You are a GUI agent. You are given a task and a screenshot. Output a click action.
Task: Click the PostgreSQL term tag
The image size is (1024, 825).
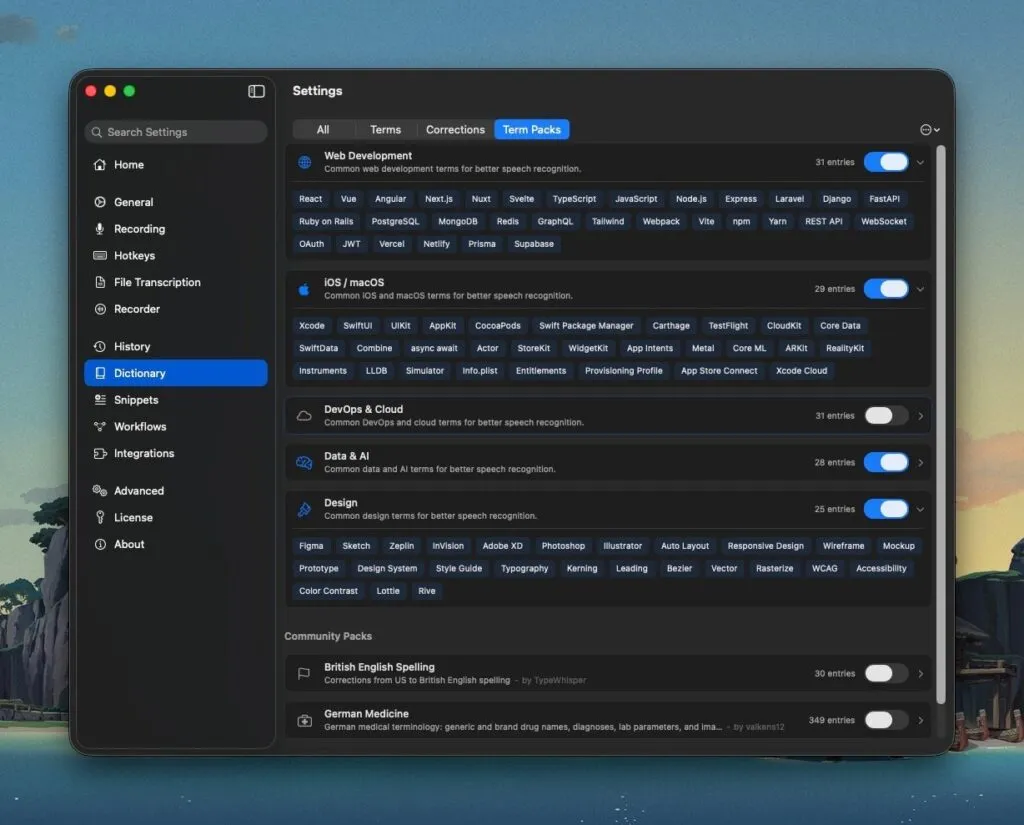coord(395,221)
